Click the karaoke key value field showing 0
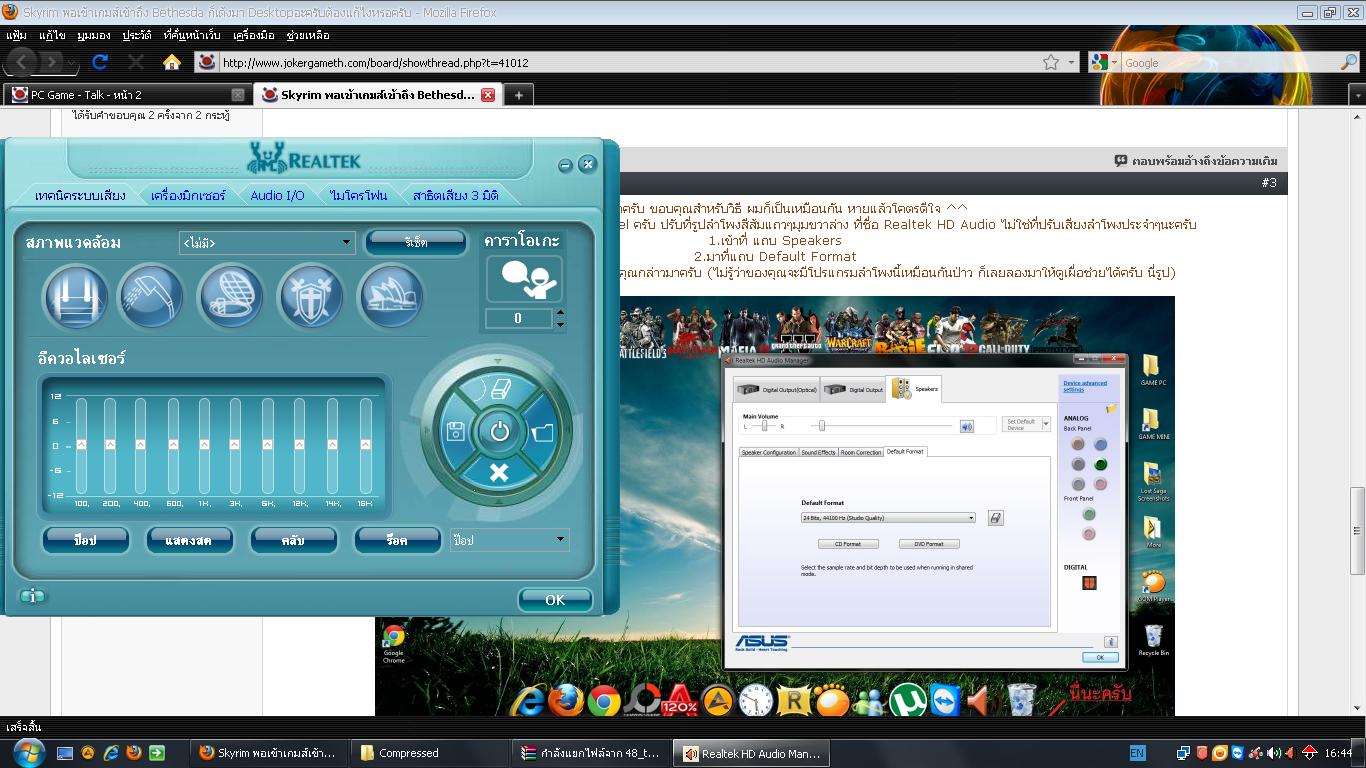Screen dimensions: 1366x768 pyautogui.click(x=518, y=318)
